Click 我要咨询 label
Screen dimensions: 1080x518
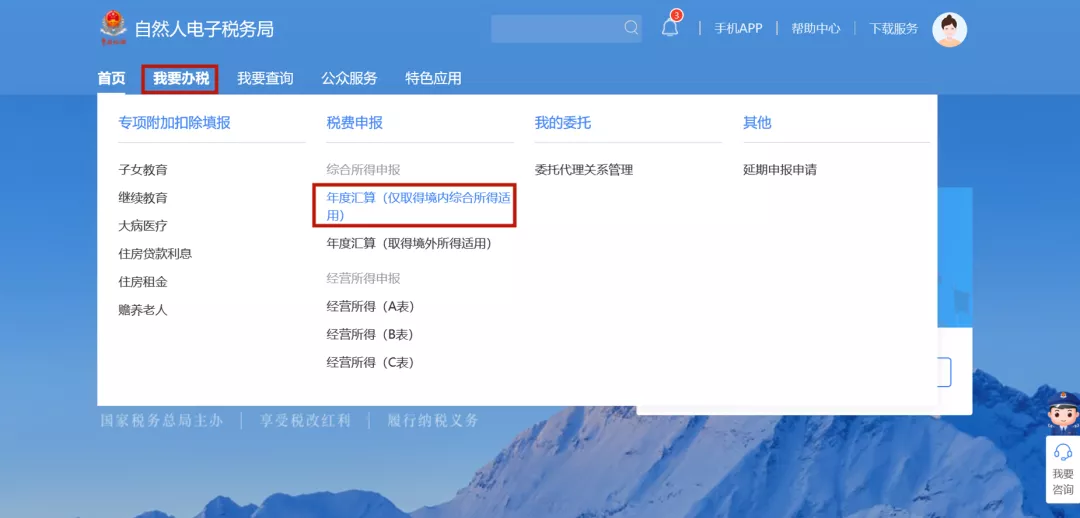click(x=1063, y=481)
